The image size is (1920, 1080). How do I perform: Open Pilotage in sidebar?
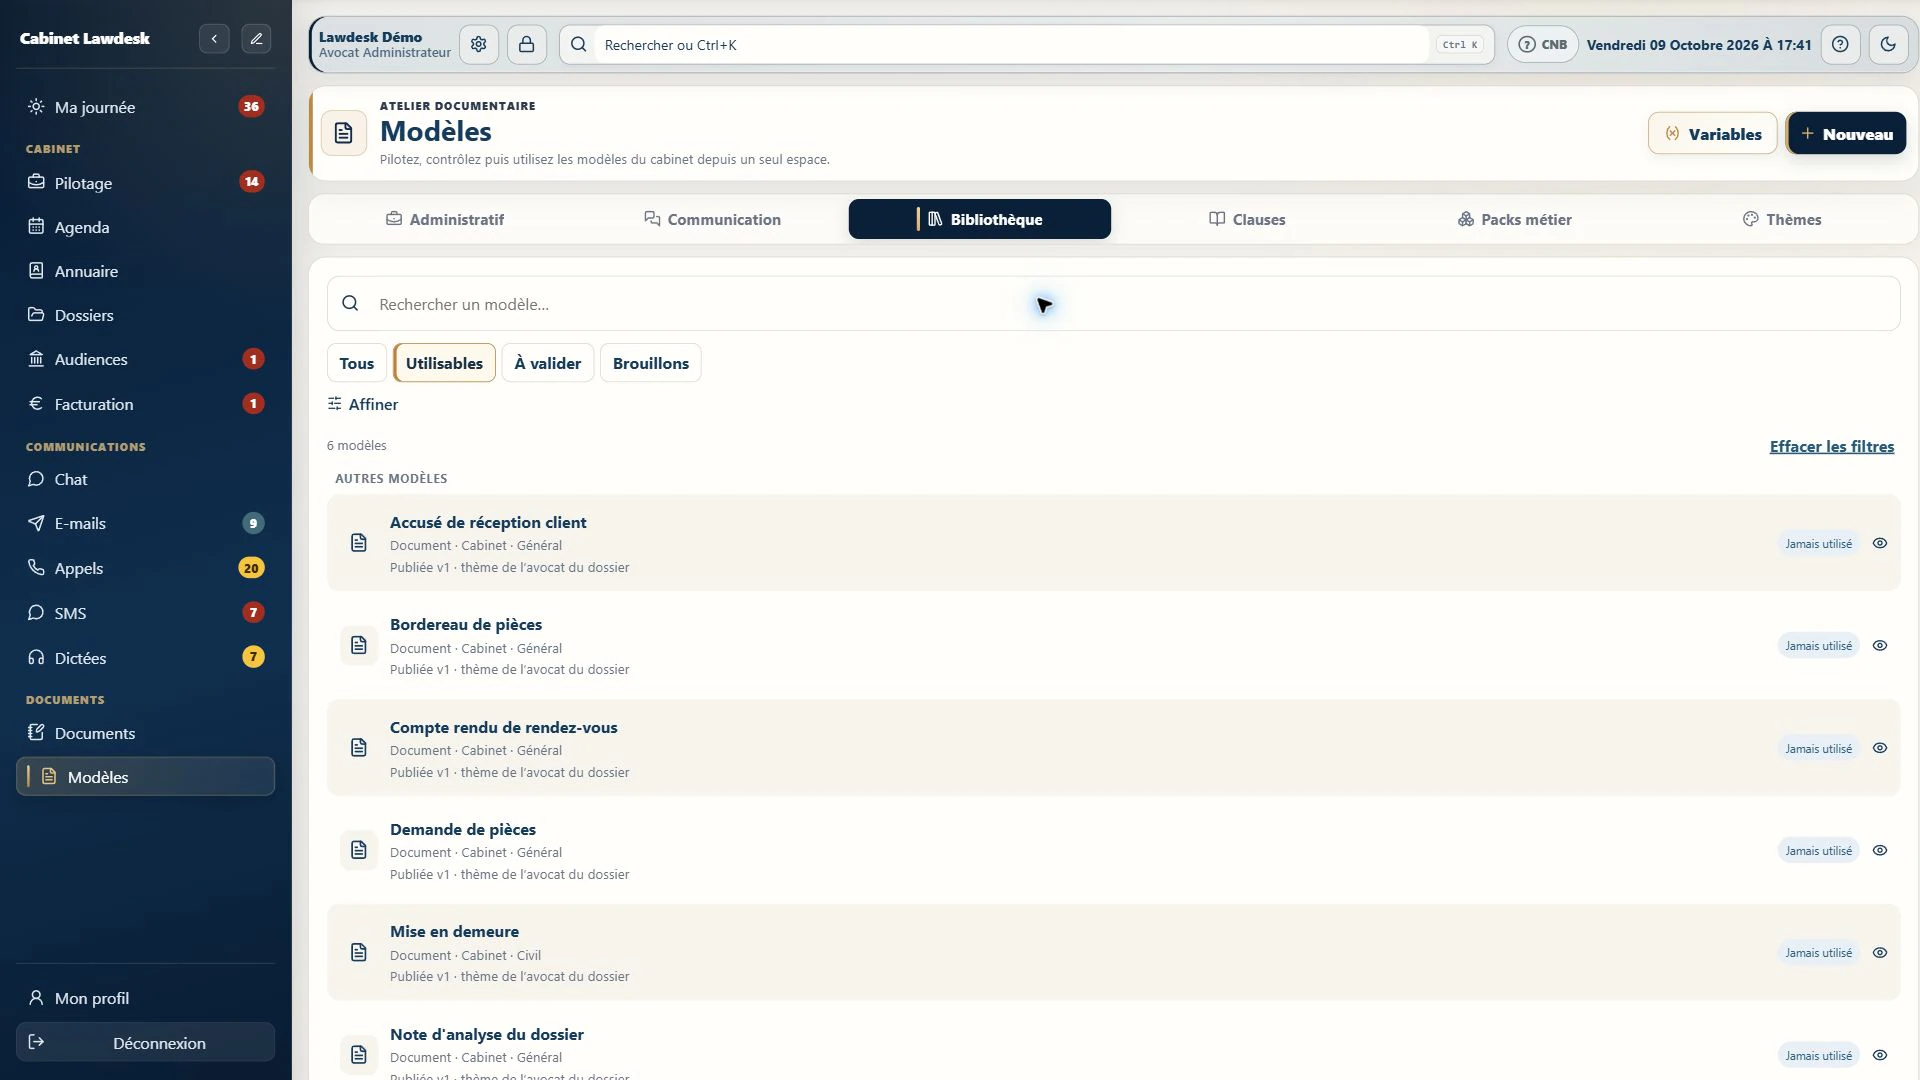[x=145, y=183]
